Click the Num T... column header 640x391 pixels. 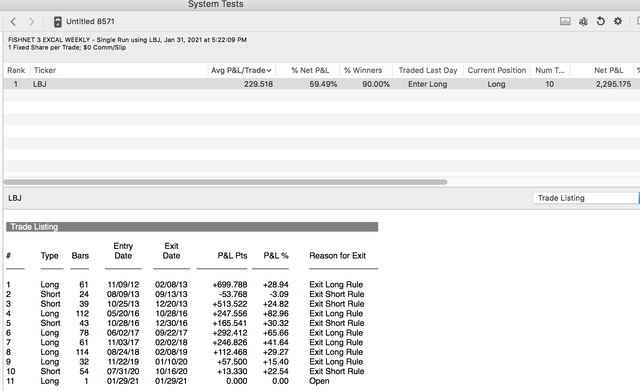click(x=550, y=70)
